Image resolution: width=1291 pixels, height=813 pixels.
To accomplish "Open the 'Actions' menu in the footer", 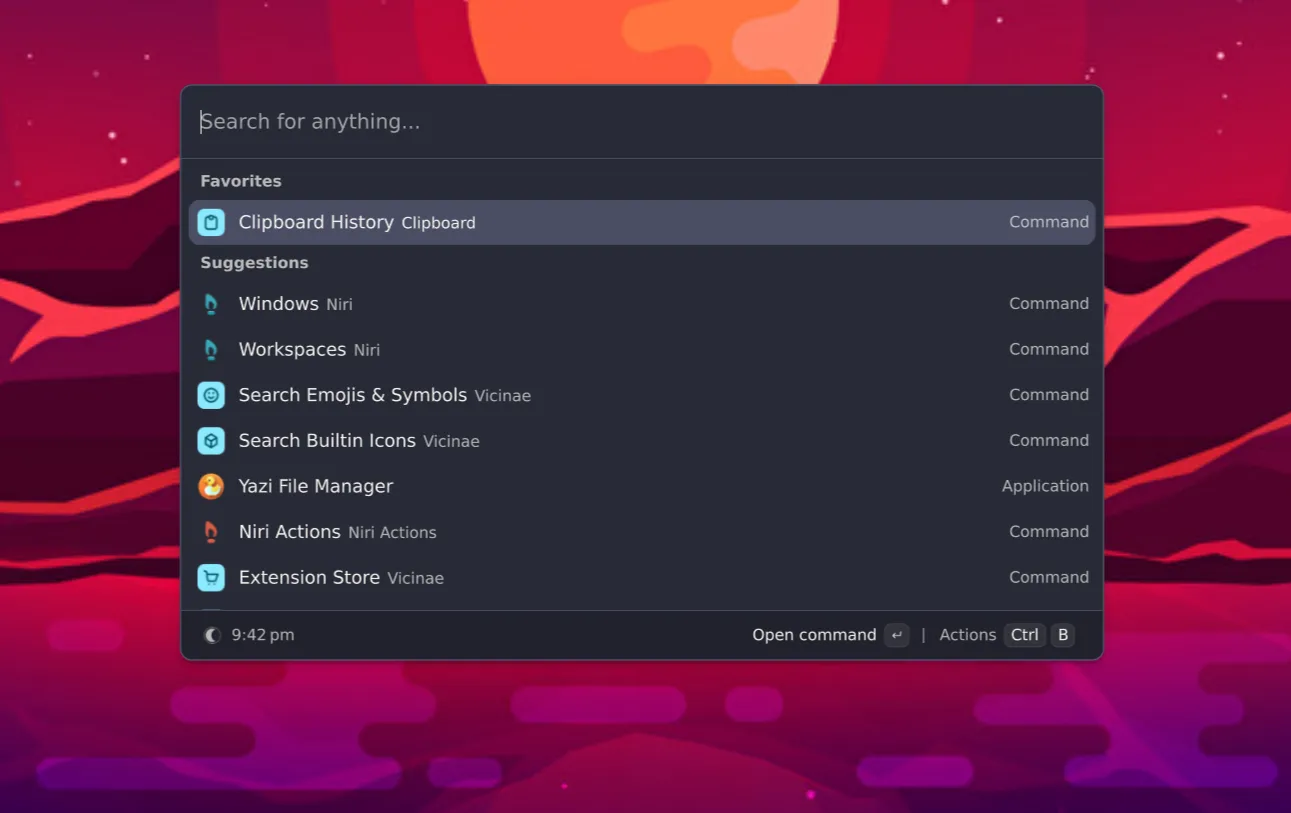I will pyautogui.click(x=968, y=635).
